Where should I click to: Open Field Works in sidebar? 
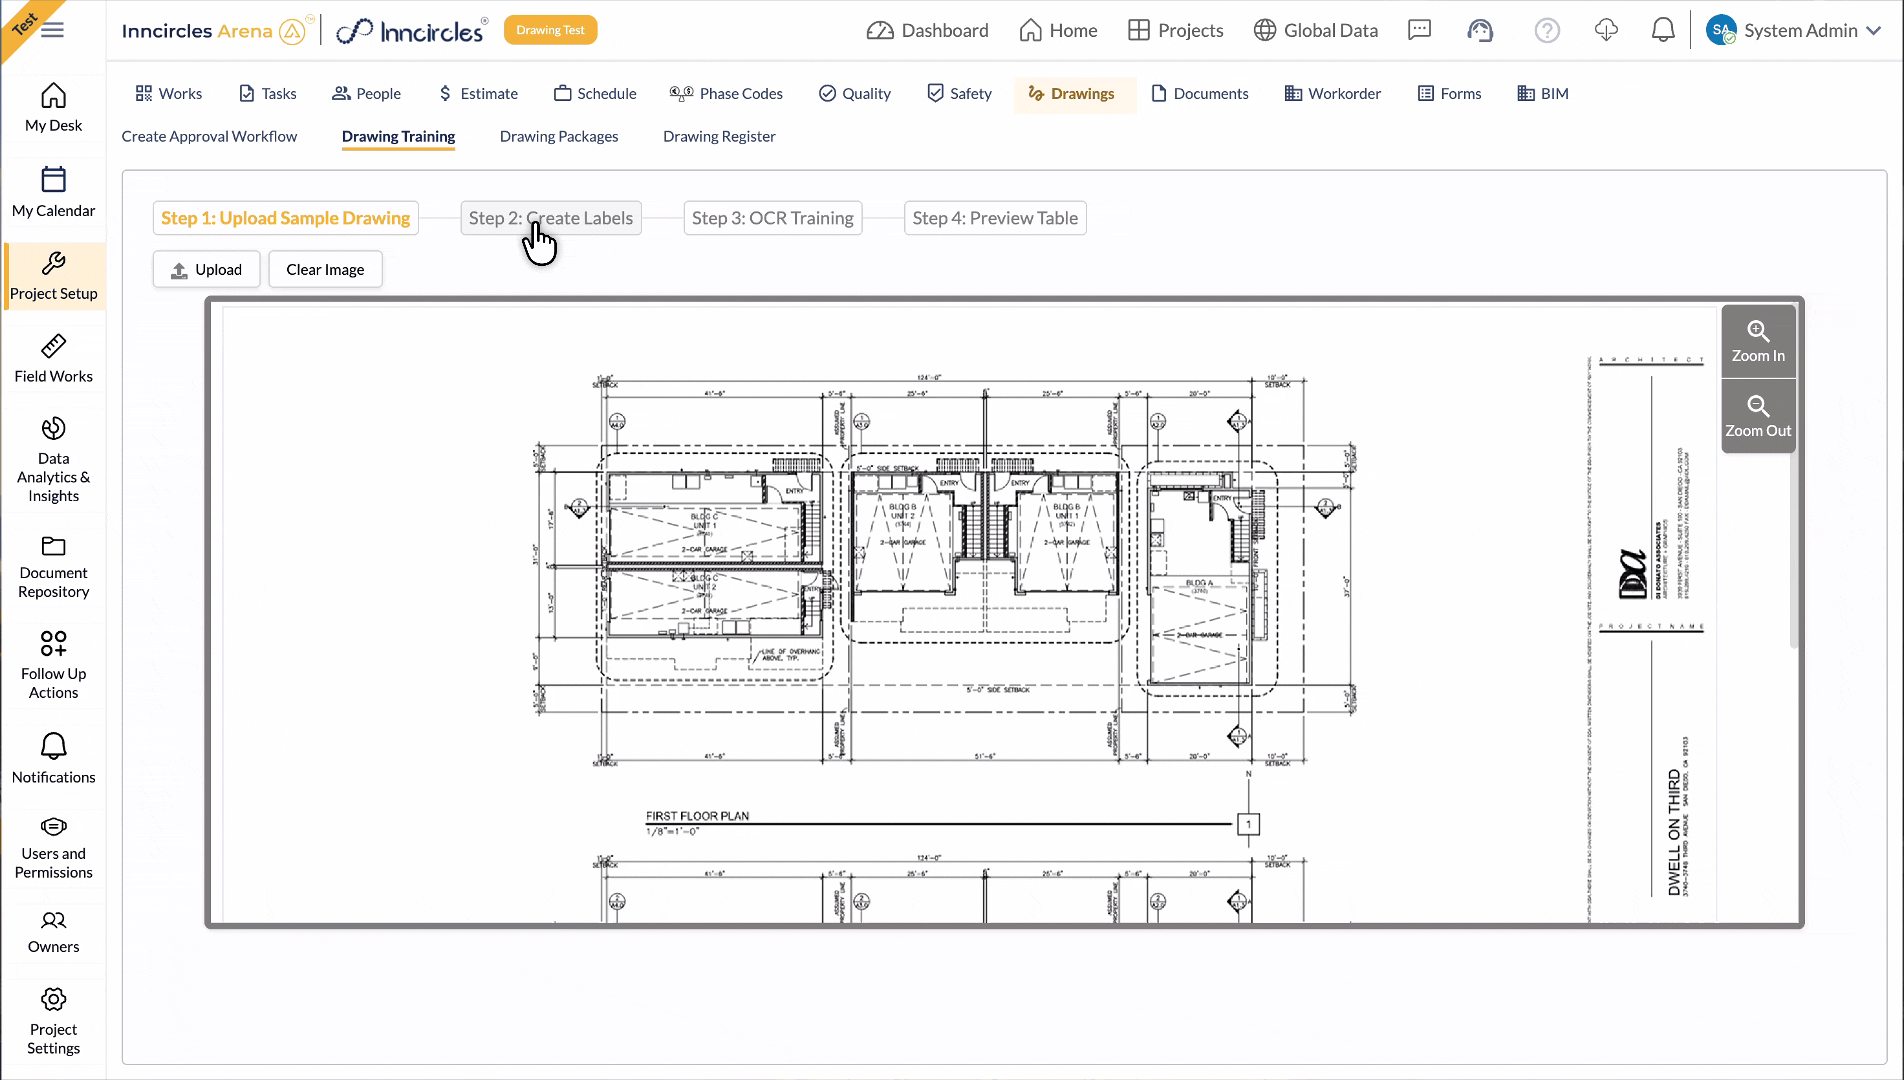[53, 360]
